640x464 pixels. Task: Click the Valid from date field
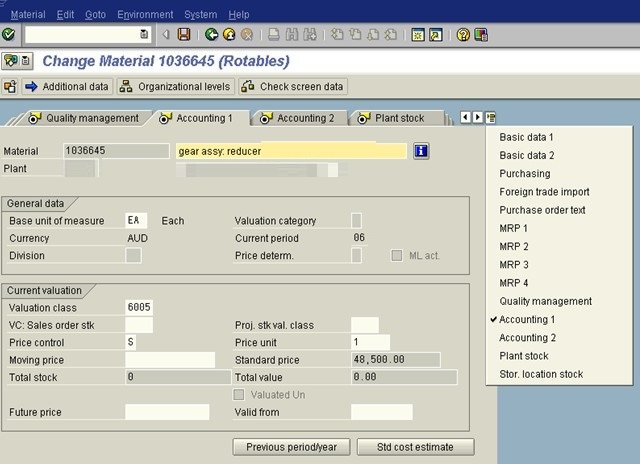pyautogui.click(x=382, y=412)
